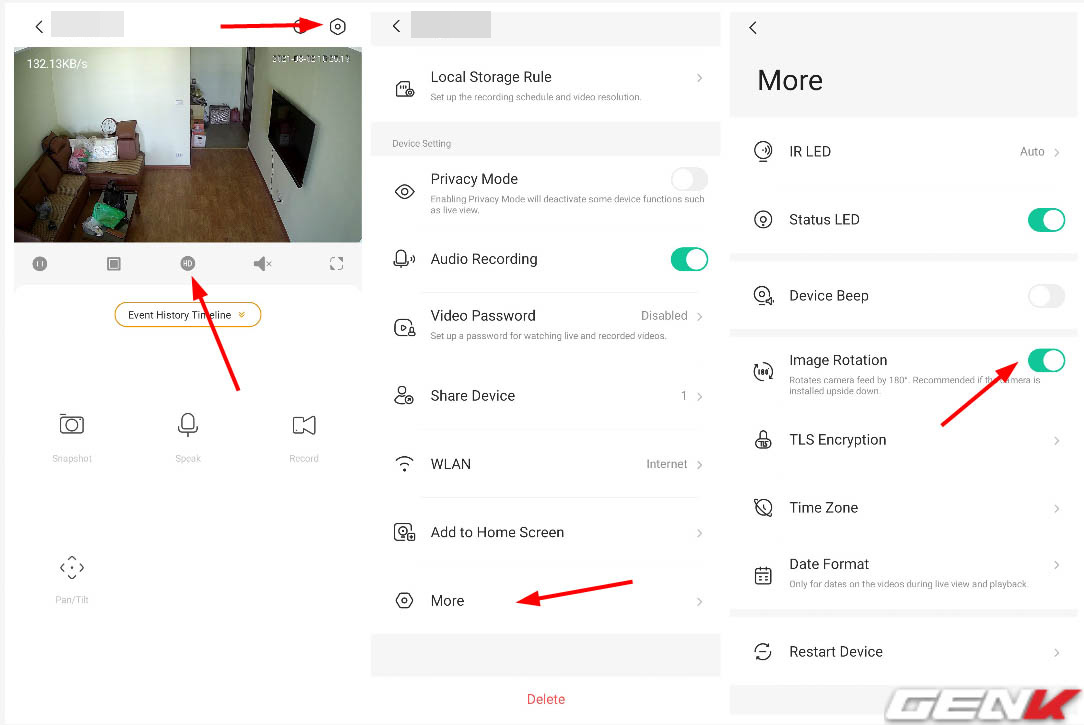1084x725 pixels.
Task: Unmute the camera audio speaker icon
Action: [262, 264]
